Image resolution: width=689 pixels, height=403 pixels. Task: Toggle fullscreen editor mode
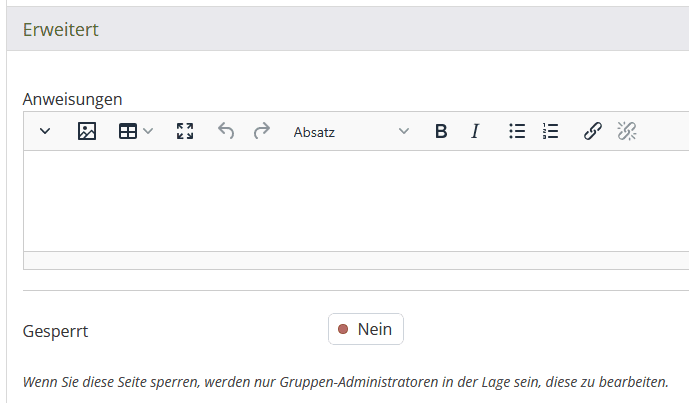click(185, 131)
